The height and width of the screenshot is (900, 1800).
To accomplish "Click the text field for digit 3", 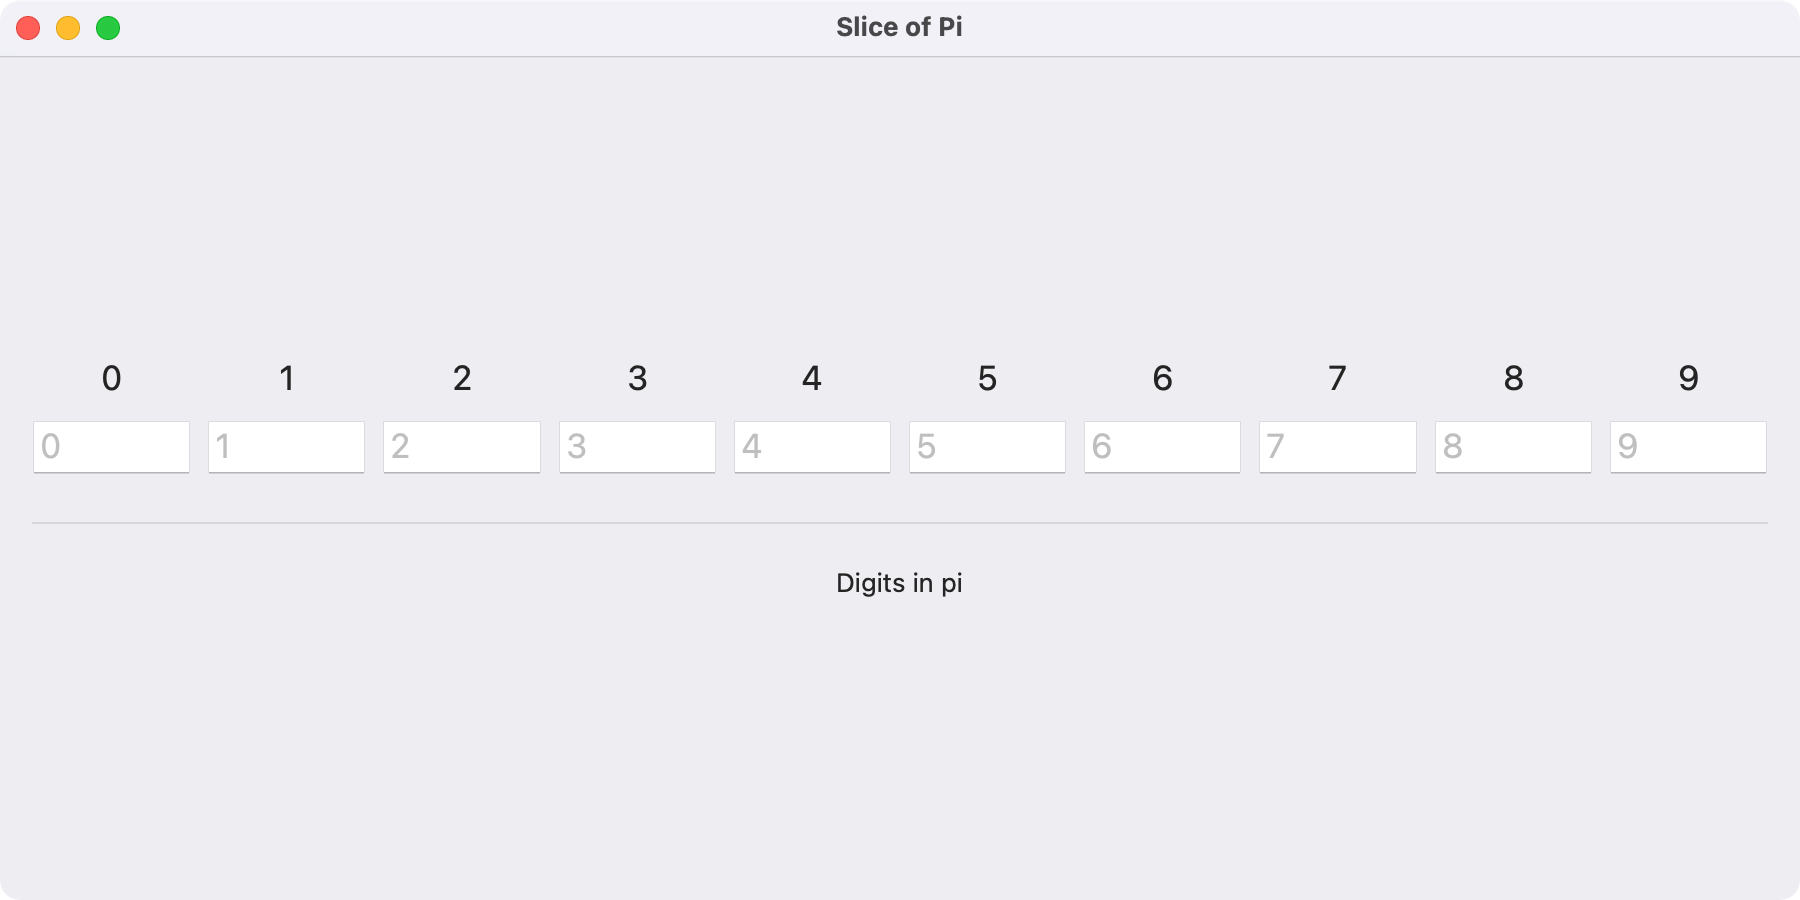I will (637, 446).
